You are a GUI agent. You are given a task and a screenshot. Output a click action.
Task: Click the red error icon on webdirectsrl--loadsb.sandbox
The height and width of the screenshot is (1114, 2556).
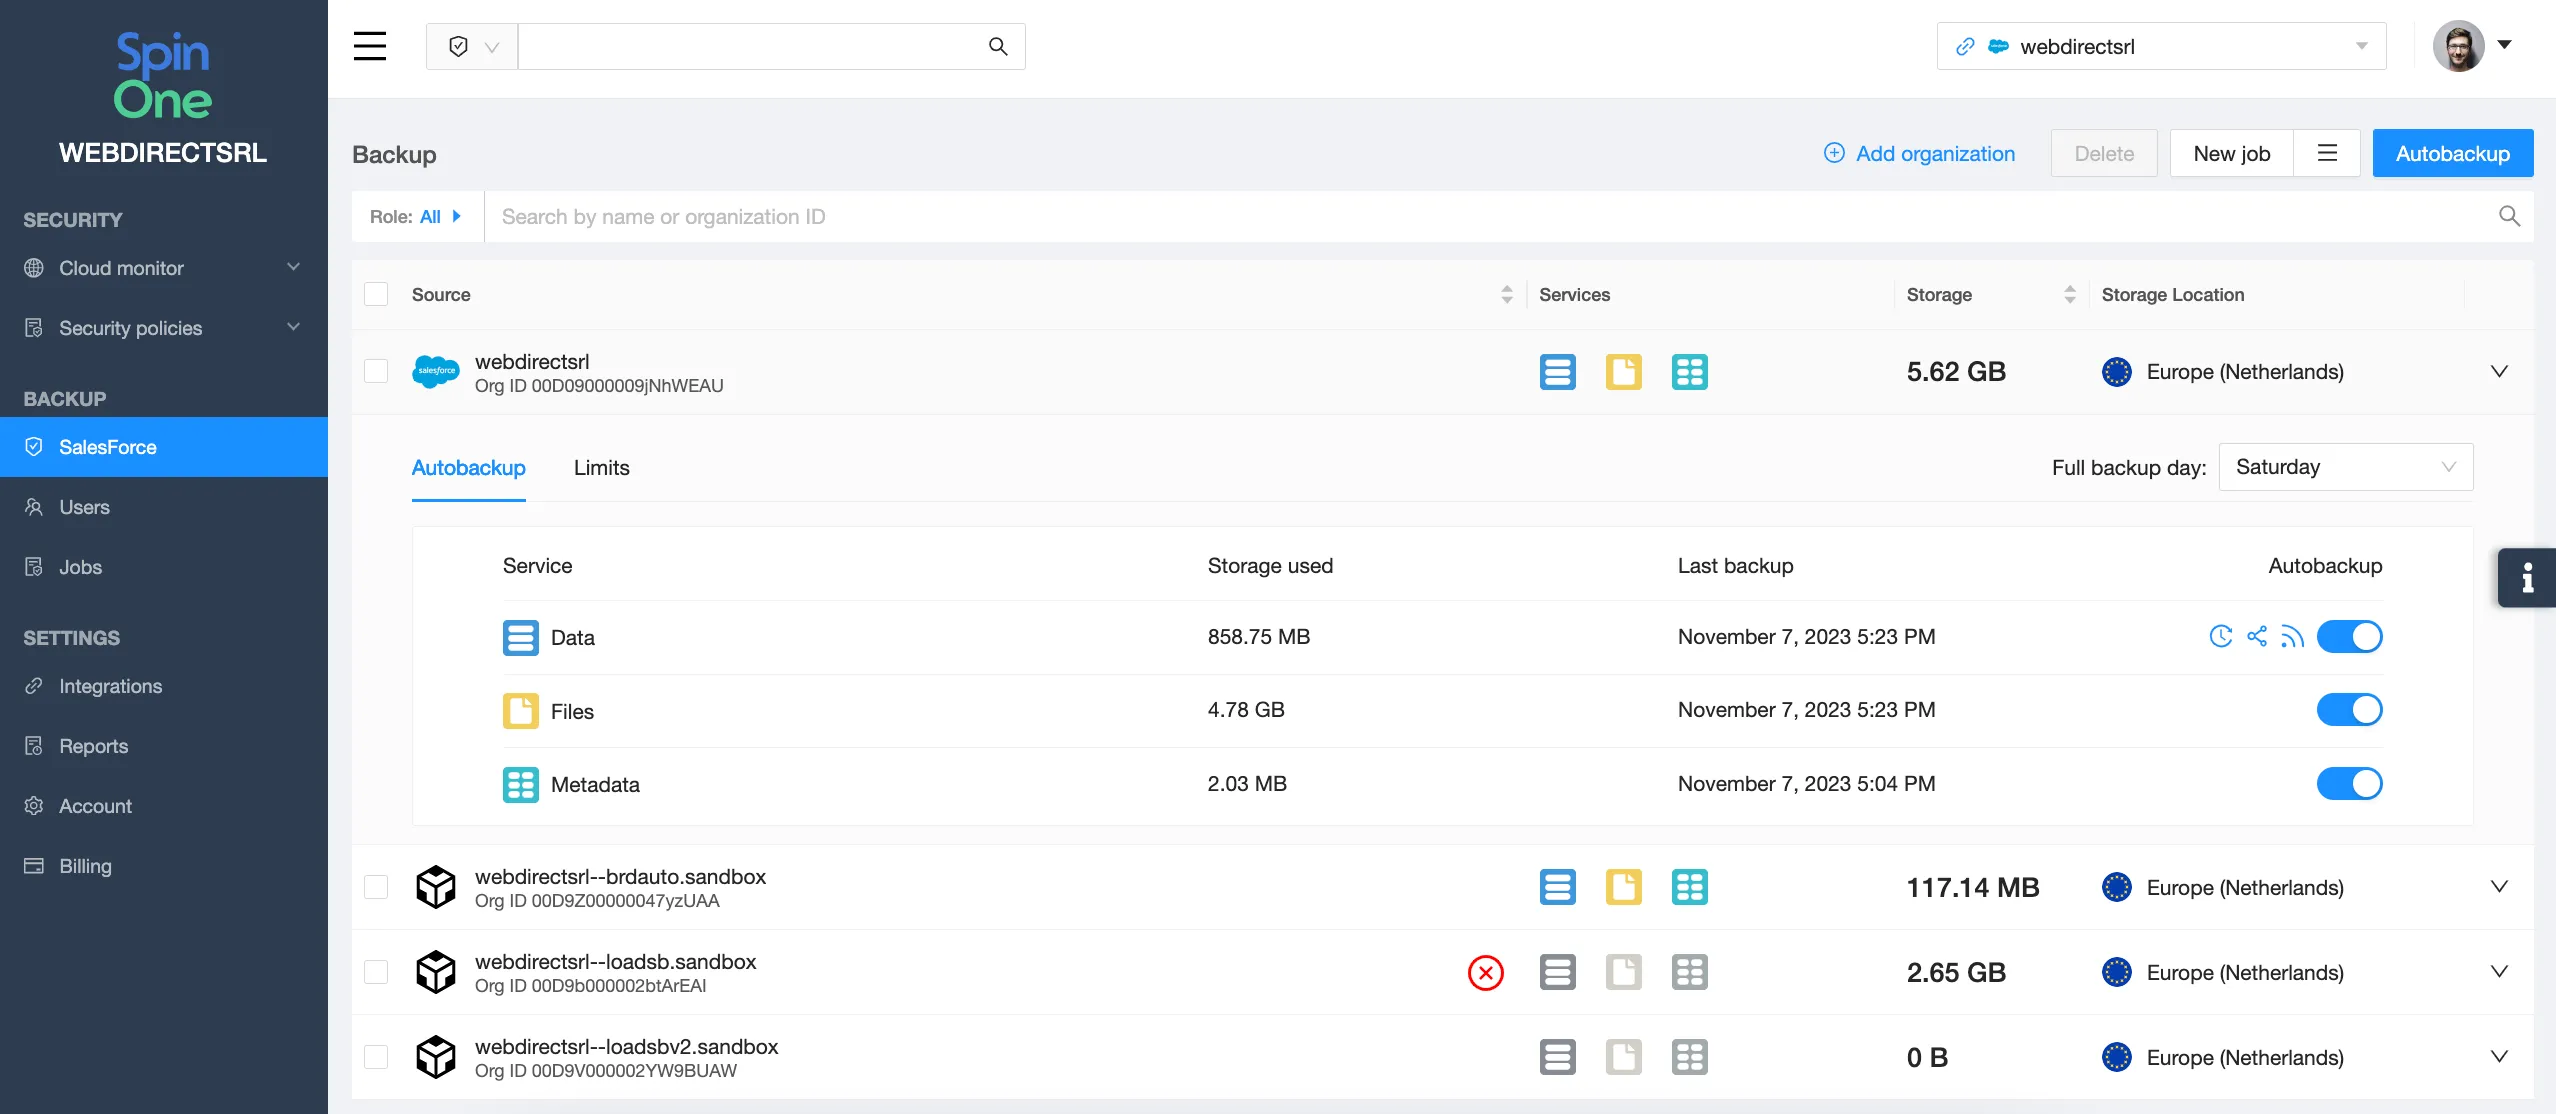tap(1485, 971)
